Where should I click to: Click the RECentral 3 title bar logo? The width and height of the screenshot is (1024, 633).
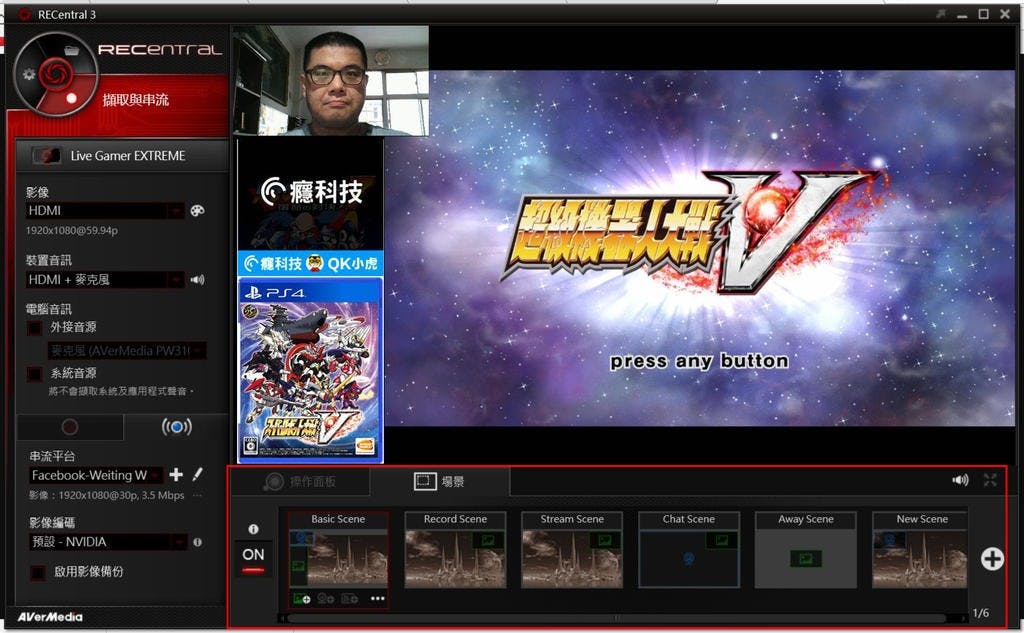(25, 14)
